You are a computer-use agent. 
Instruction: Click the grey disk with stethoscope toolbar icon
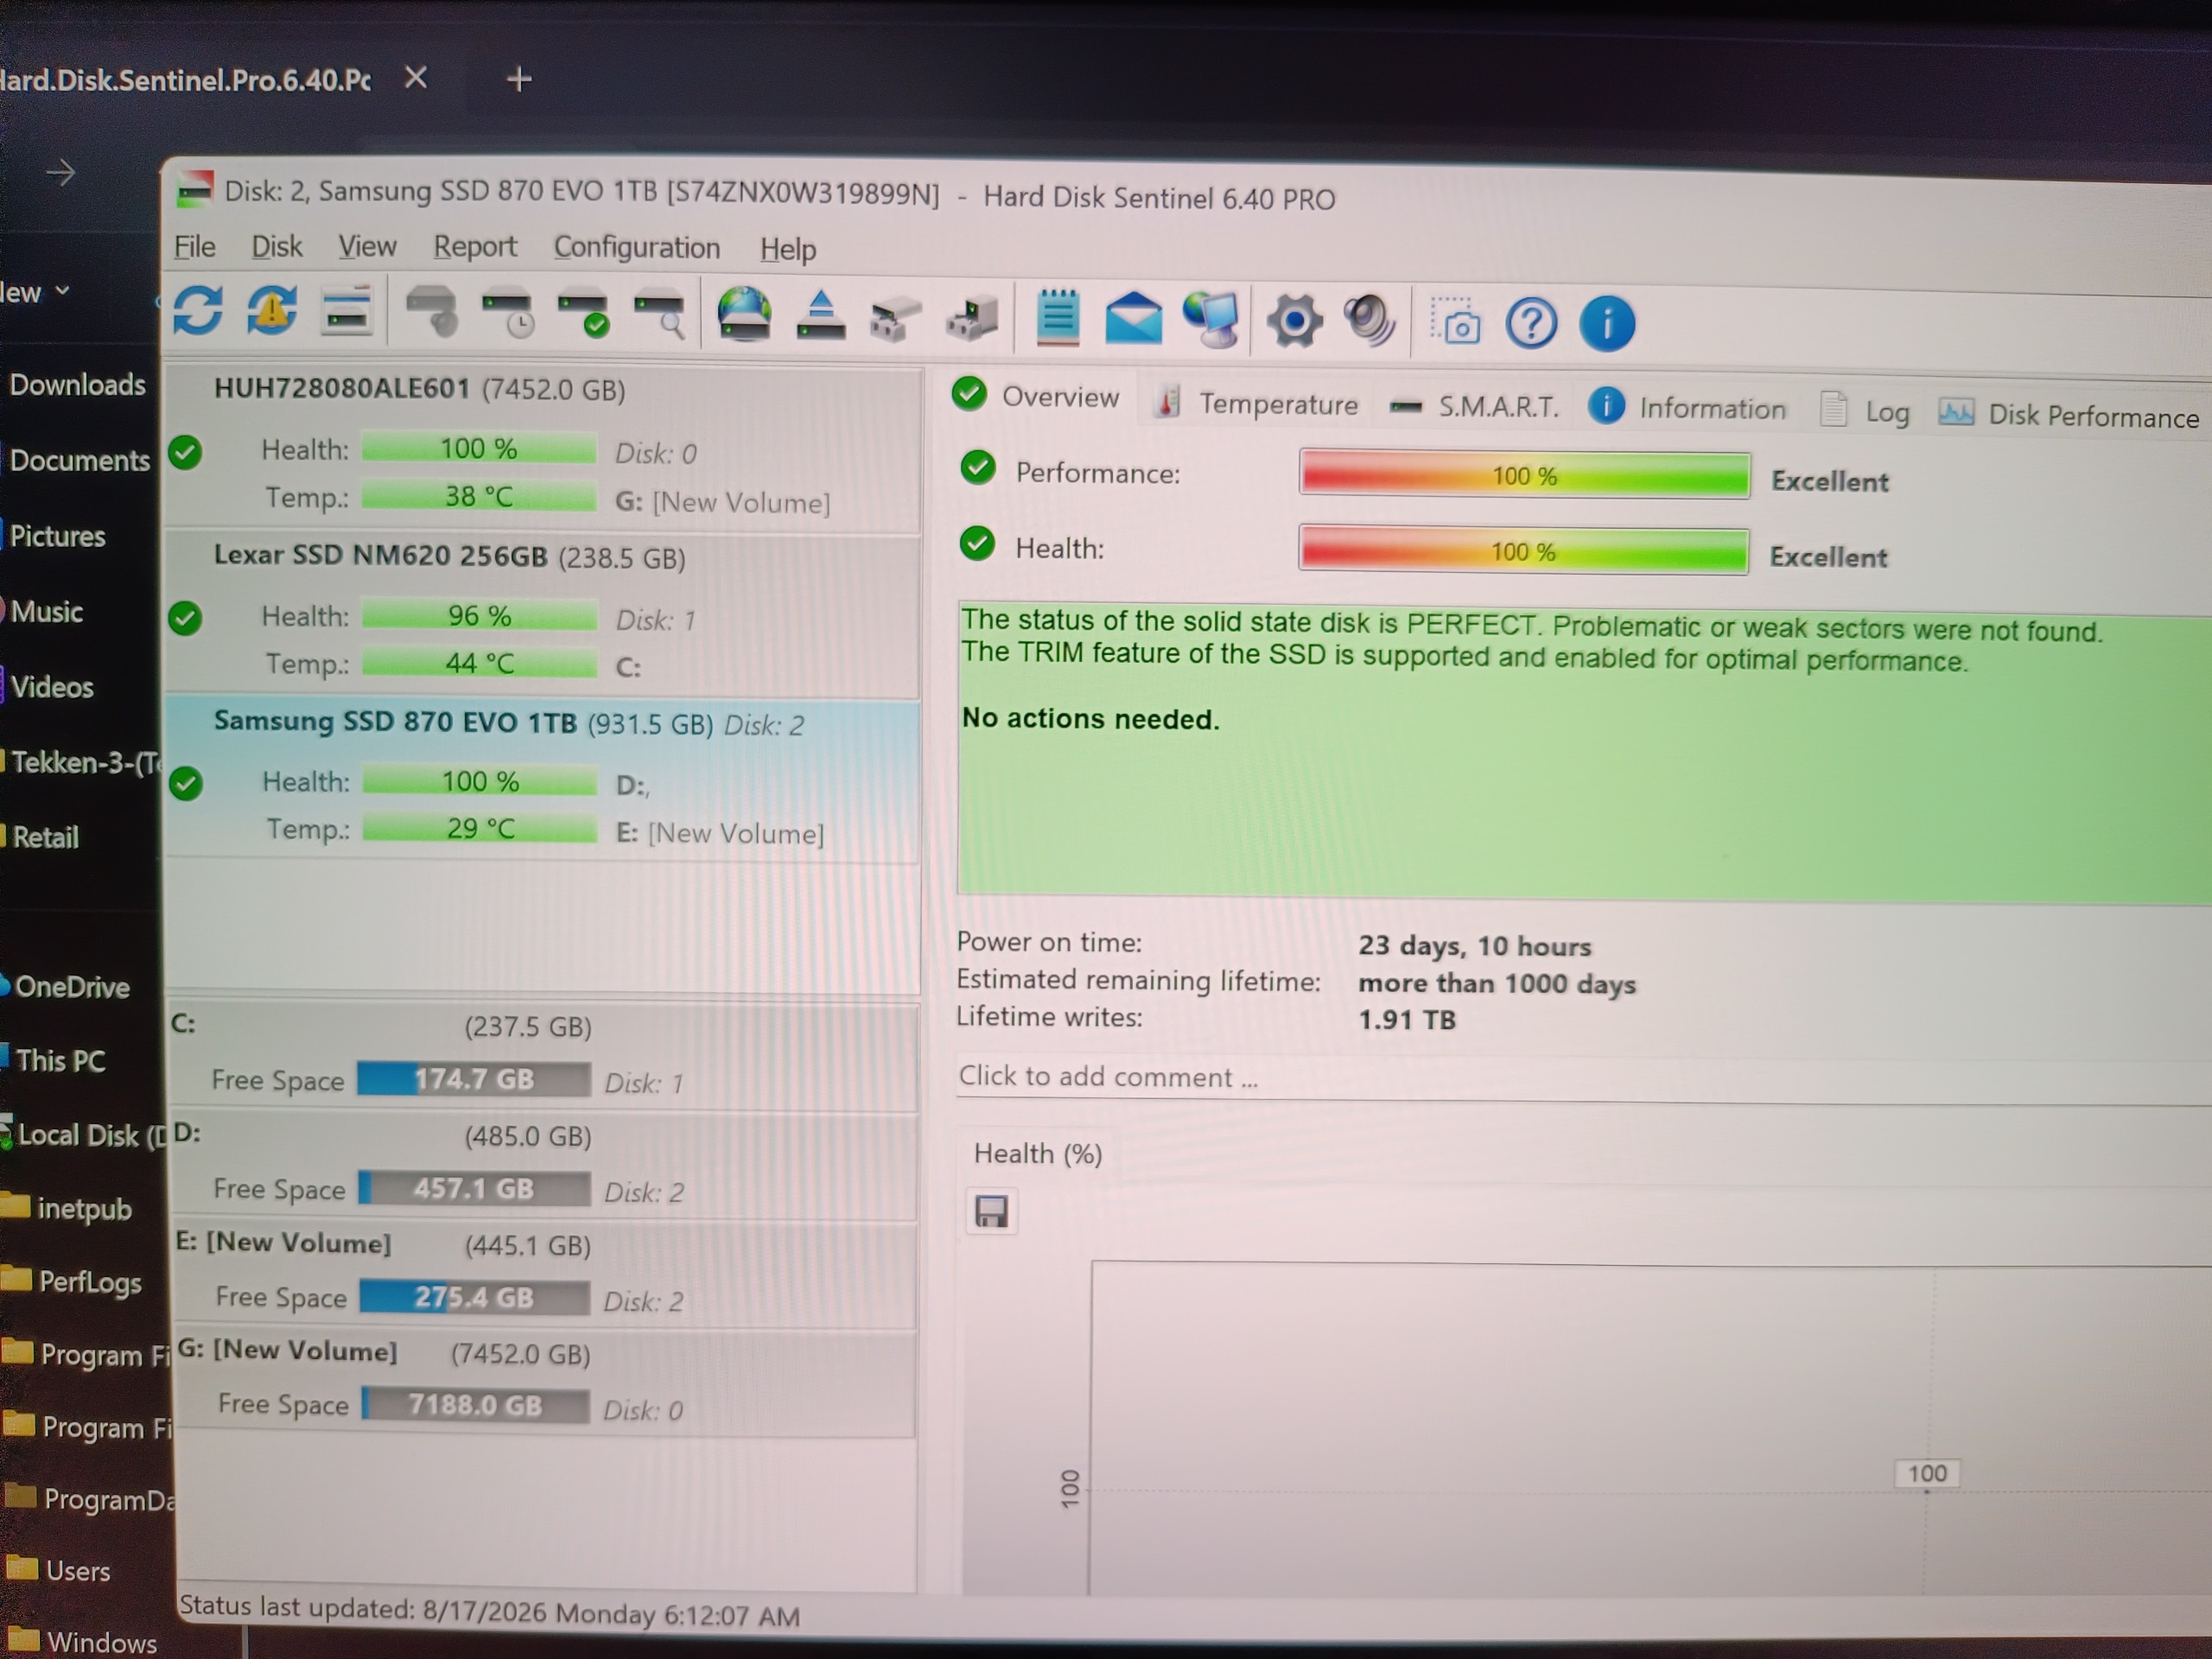[x=432, y=313]
